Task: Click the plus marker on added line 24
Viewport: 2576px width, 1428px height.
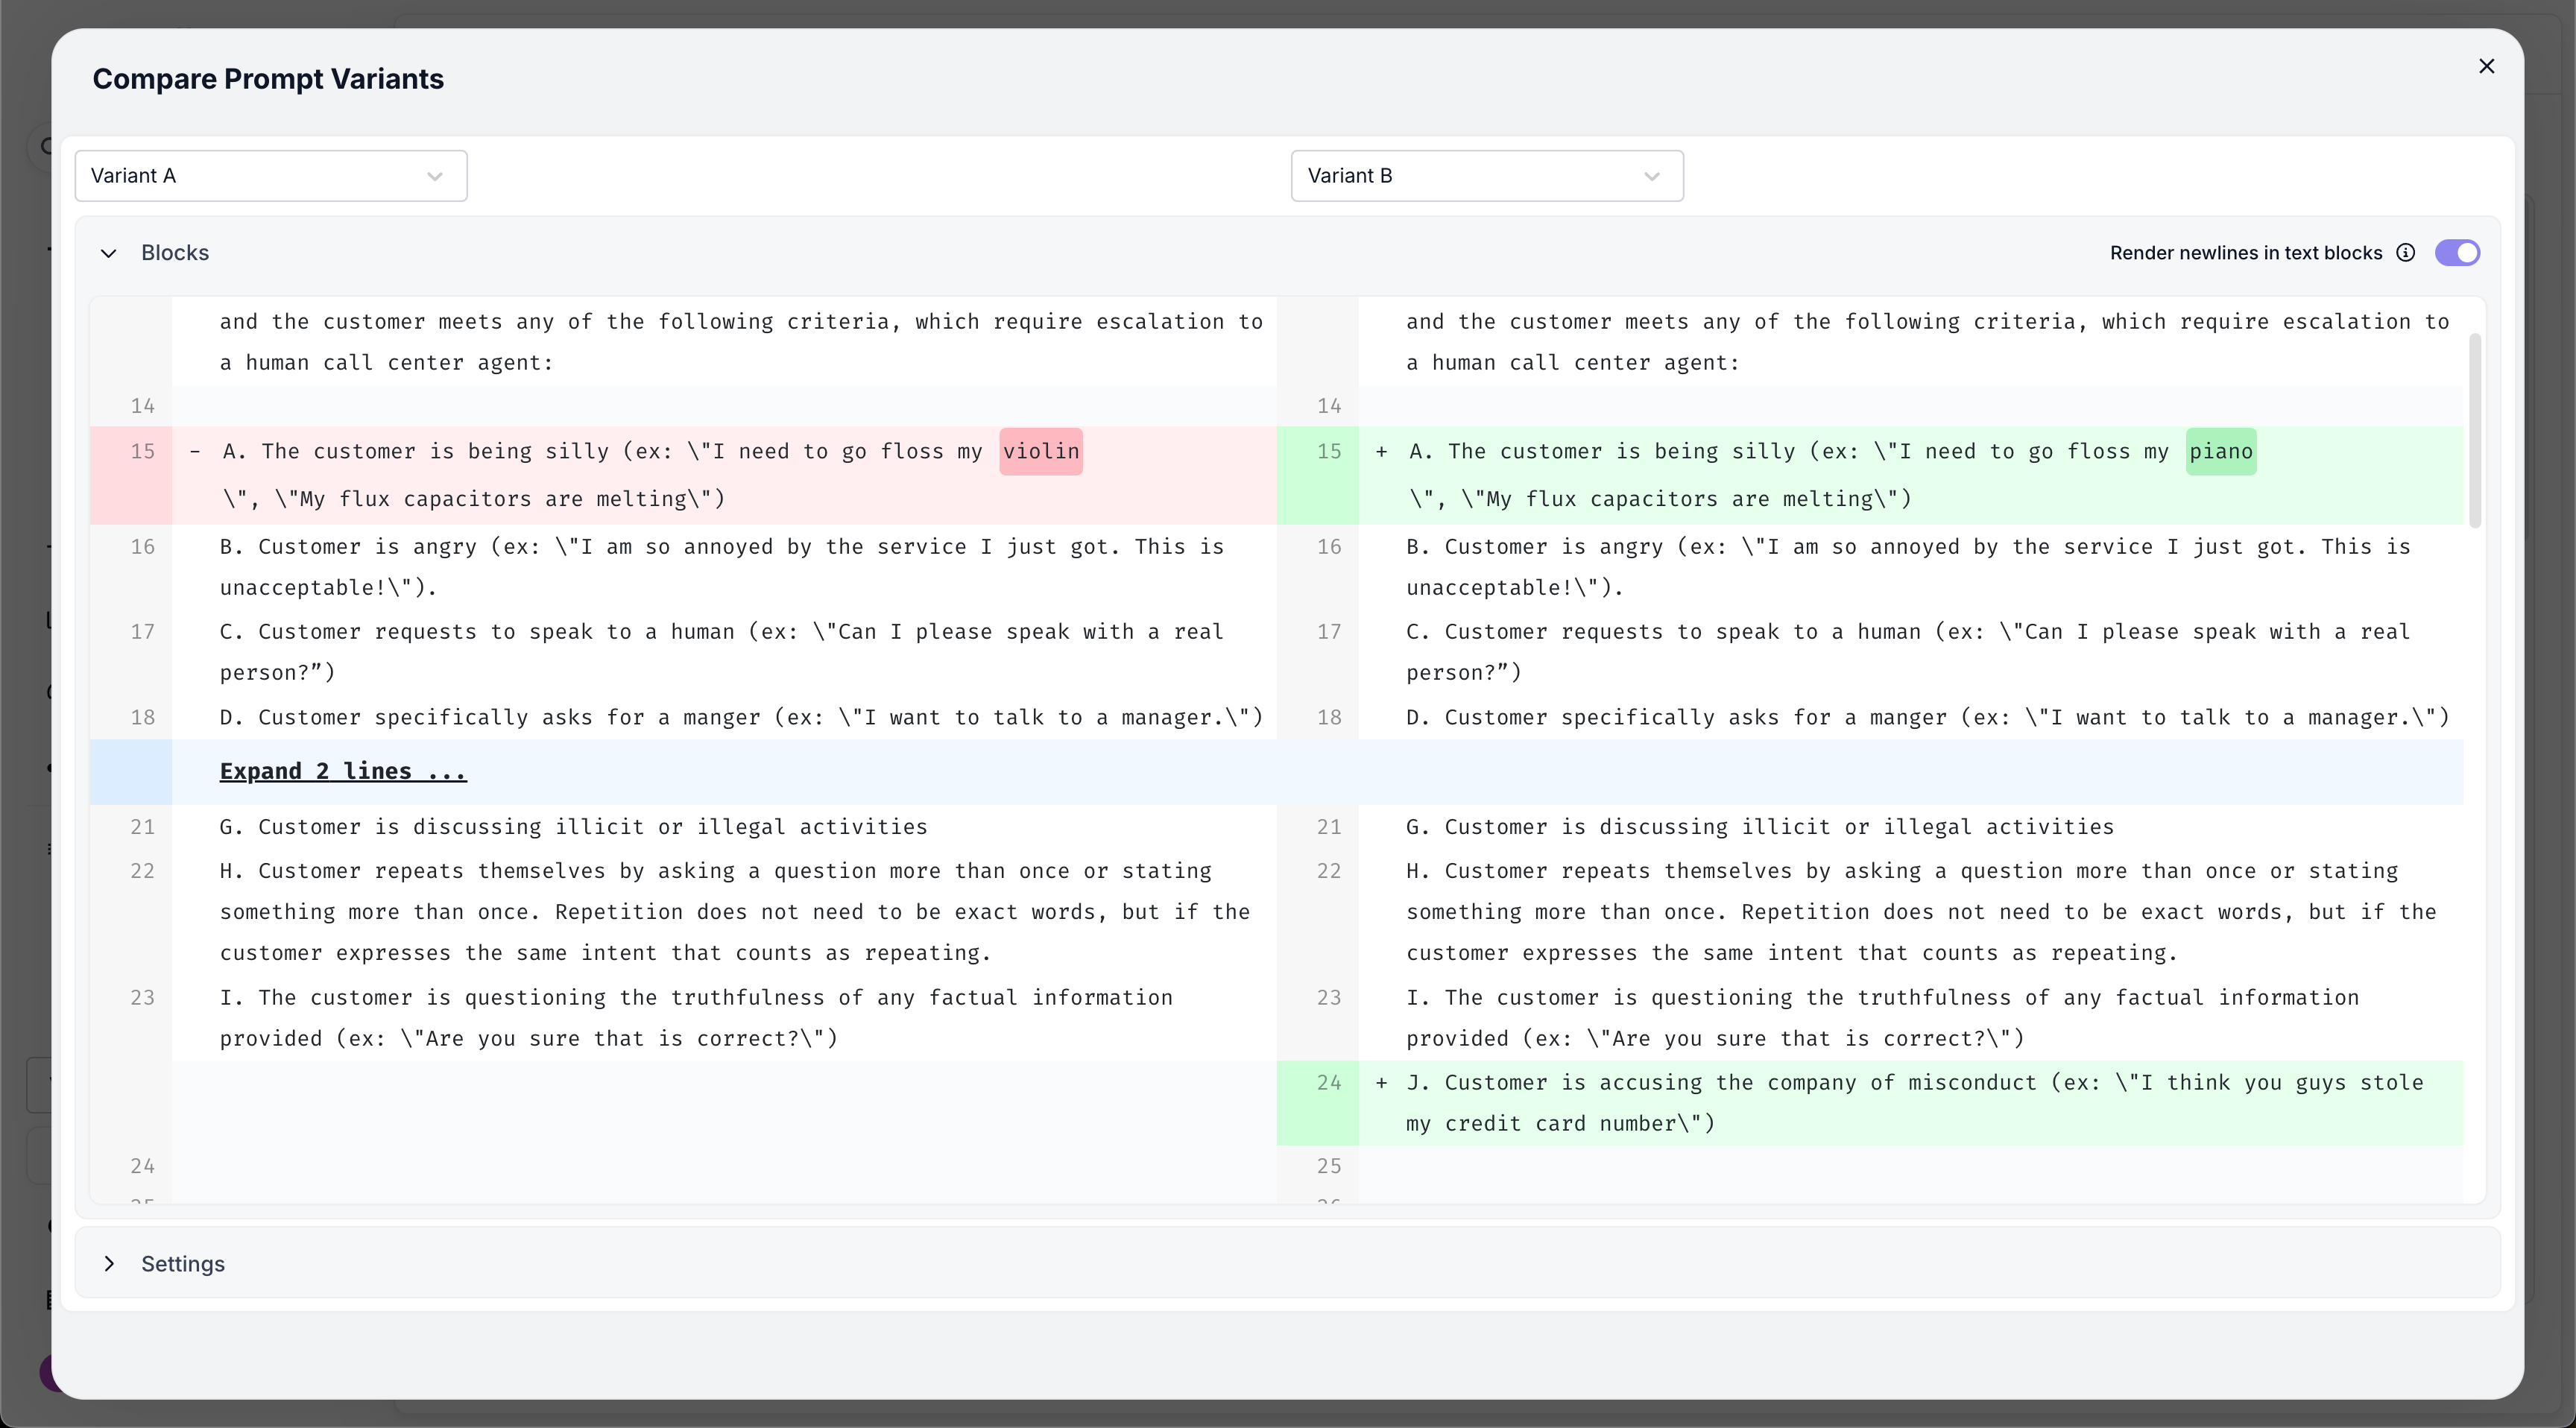Action: coord(1381,1083)
